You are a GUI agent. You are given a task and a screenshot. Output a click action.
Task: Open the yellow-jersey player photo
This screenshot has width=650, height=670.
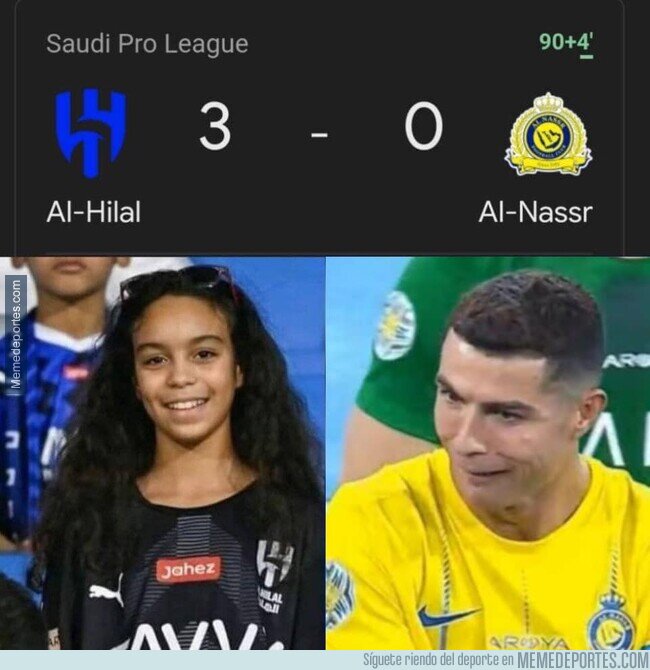(488, 453)
